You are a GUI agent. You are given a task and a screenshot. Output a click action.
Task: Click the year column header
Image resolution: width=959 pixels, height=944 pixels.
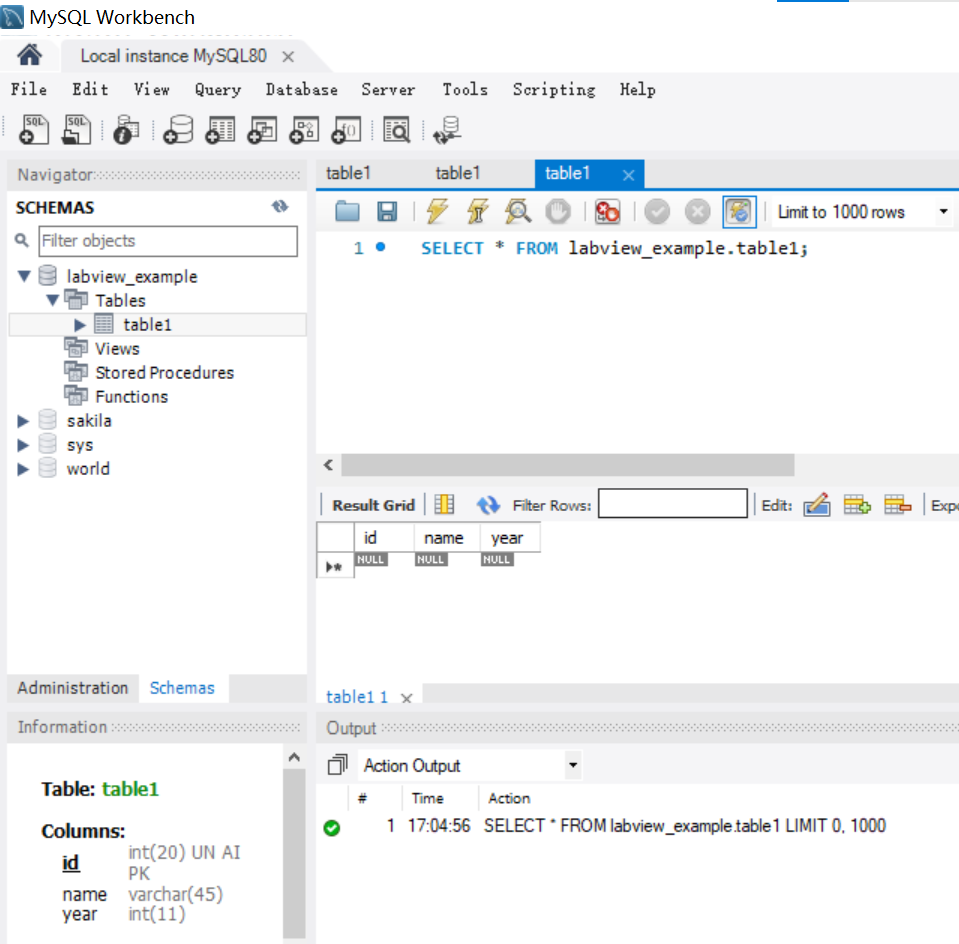click(x=509, y=538)
